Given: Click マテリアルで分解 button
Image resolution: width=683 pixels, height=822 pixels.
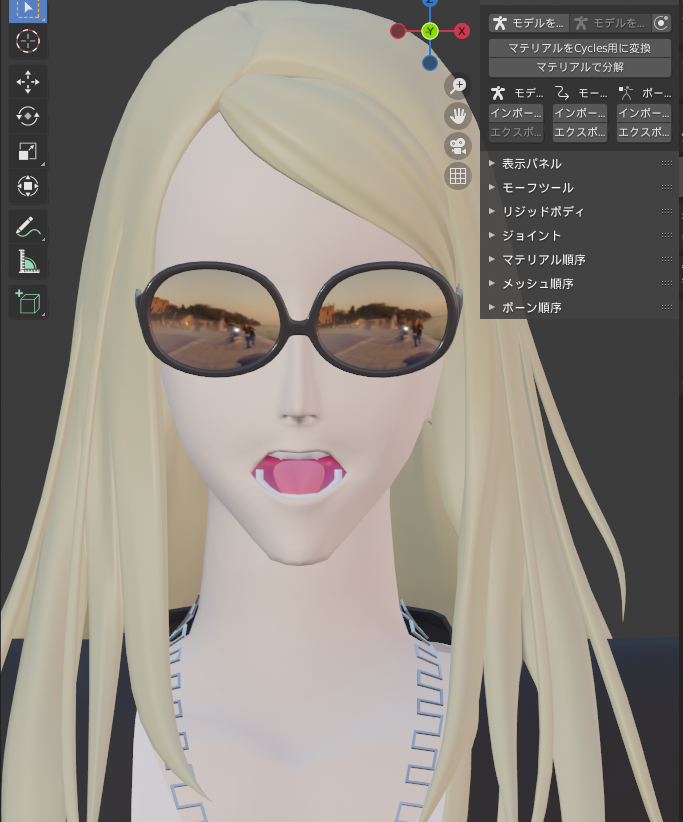Looking at the screenshot, I should [580, 67].
